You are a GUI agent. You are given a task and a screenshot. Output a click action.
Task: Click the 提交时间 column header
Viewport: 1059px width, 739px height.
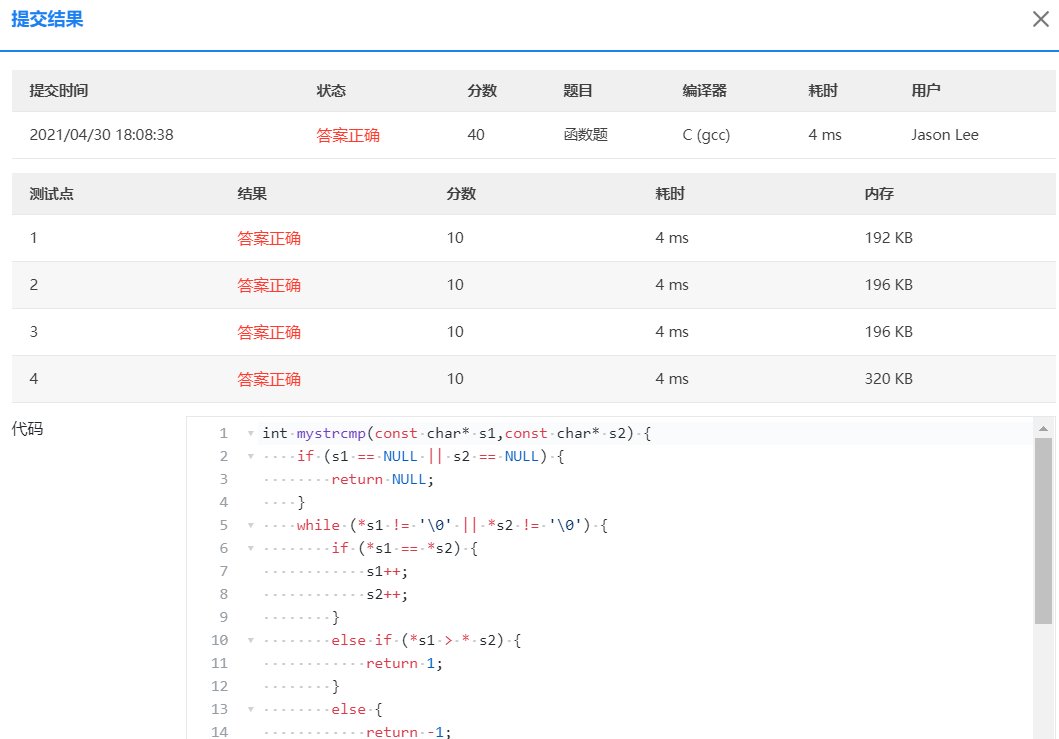point(59,91)
